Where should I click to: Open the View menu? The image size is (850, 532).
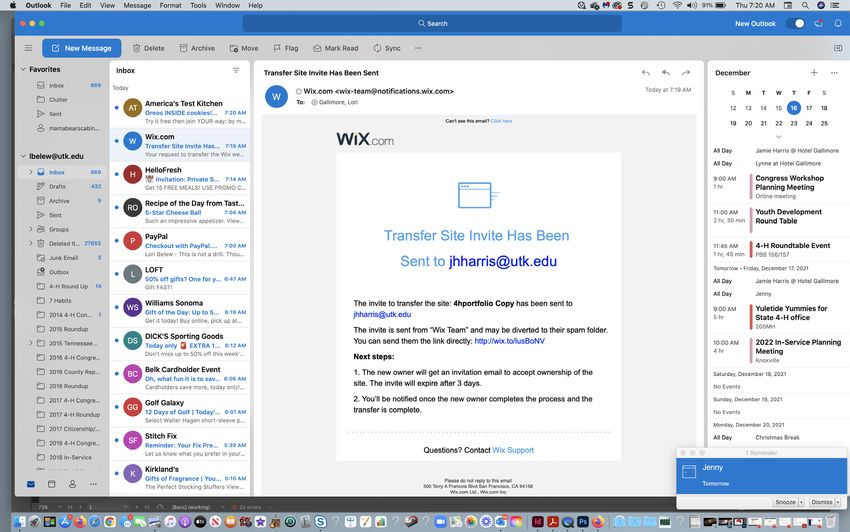(107, 5)
